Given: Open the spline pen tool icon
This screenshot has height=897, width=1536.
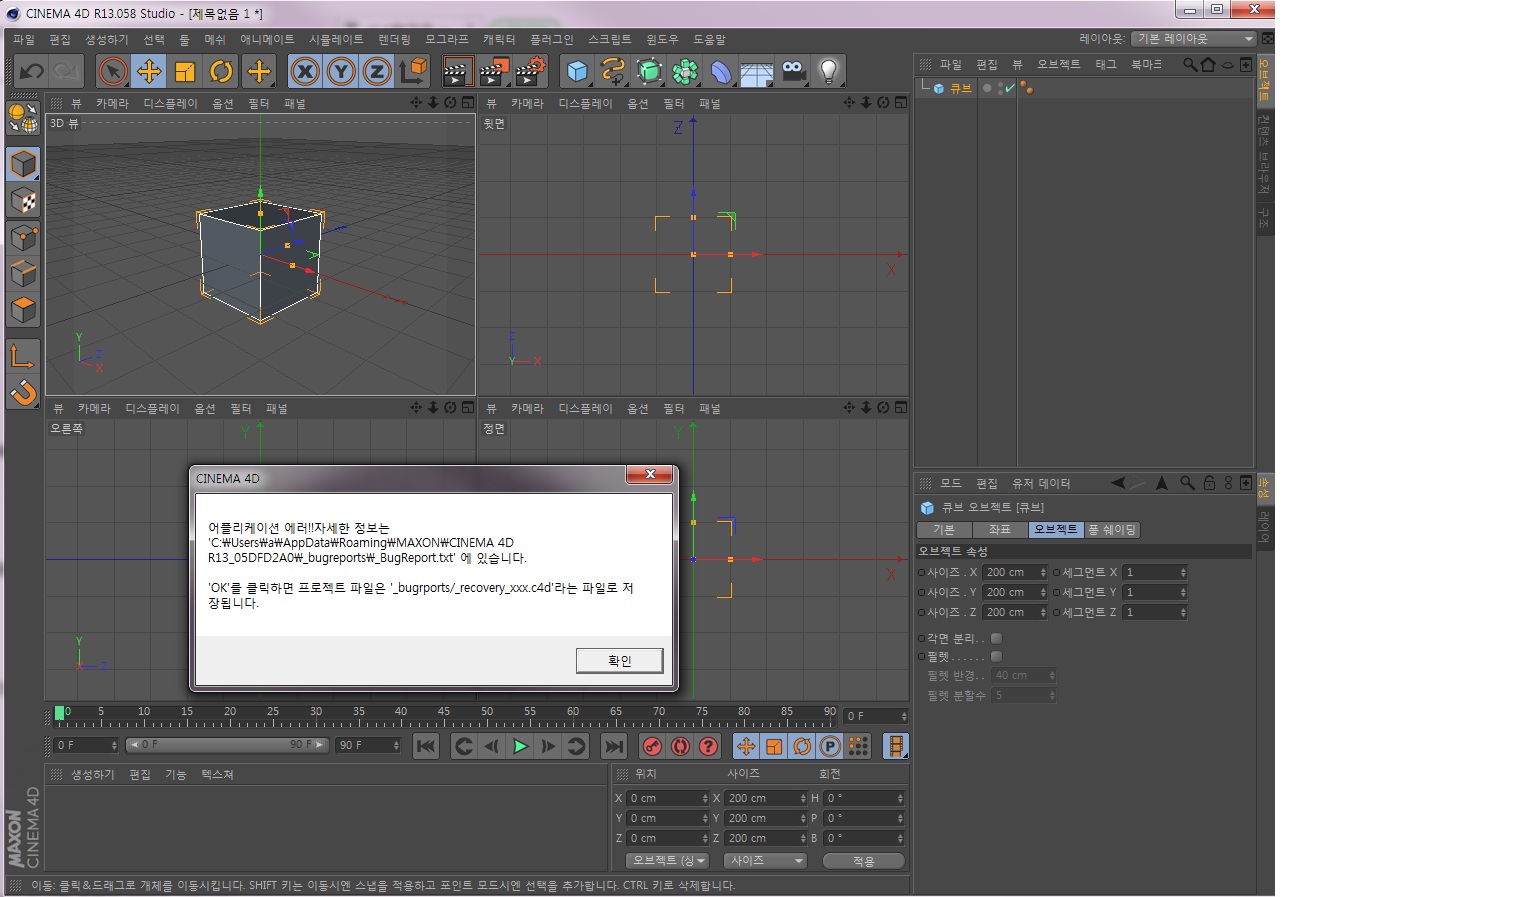Looking at the screenshot, I should click(613, 71).
